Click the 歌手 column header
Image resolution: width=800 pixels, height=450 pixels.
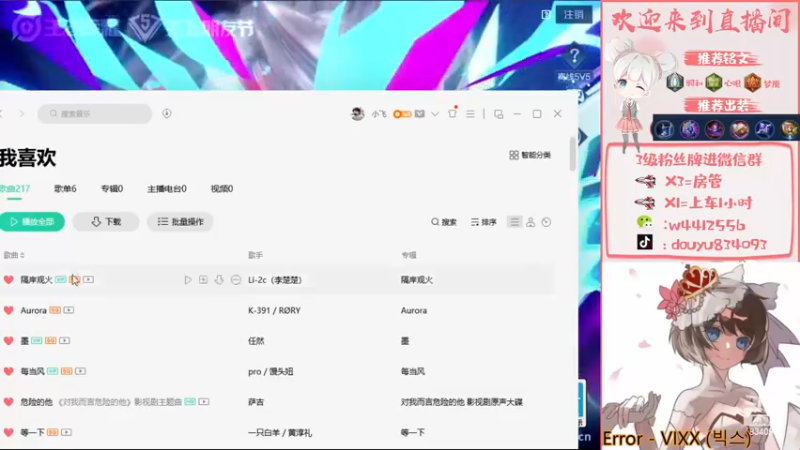click(255, 255)
